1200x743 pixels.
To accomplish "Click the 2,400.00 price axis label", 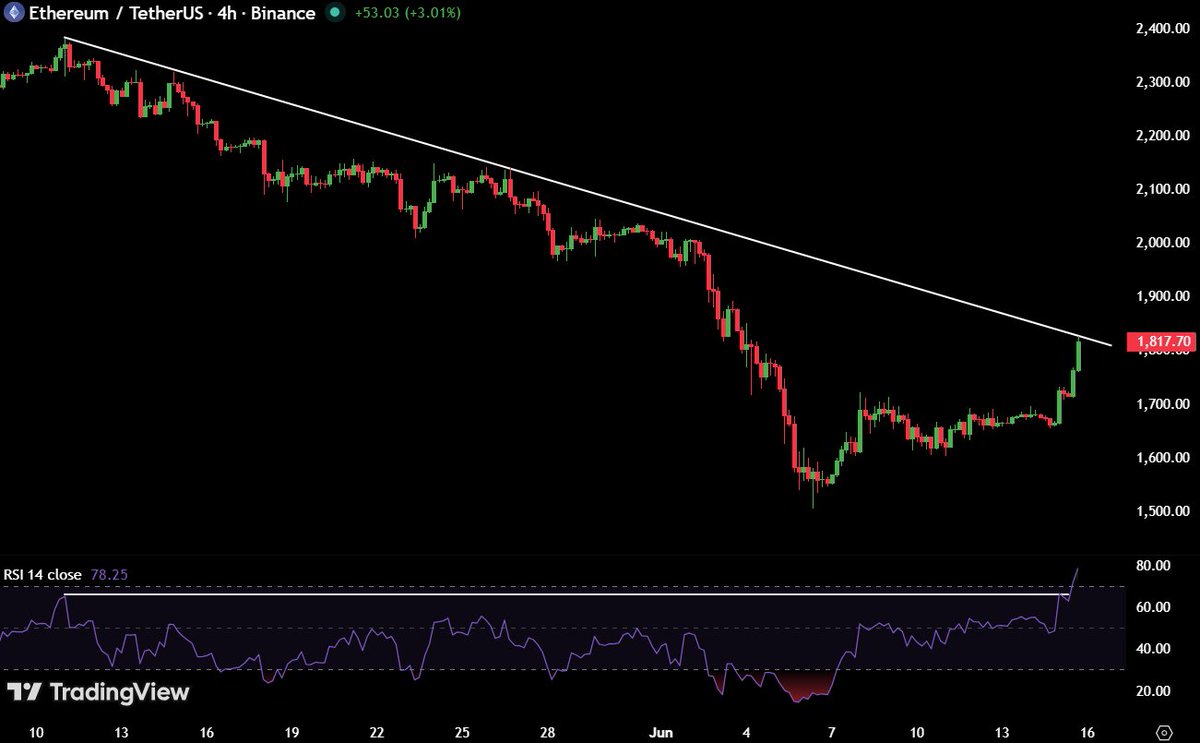I will point(1161,28).
